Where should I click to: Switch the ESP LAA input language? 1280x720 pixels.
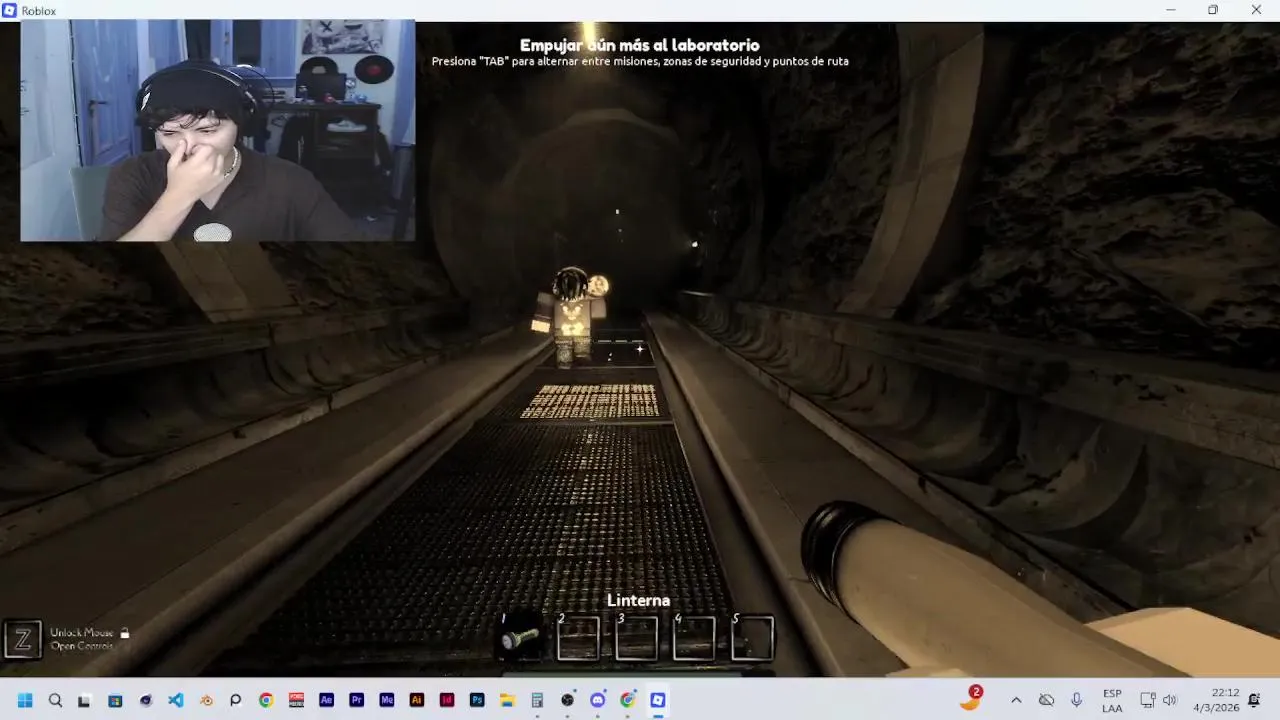1112,700
